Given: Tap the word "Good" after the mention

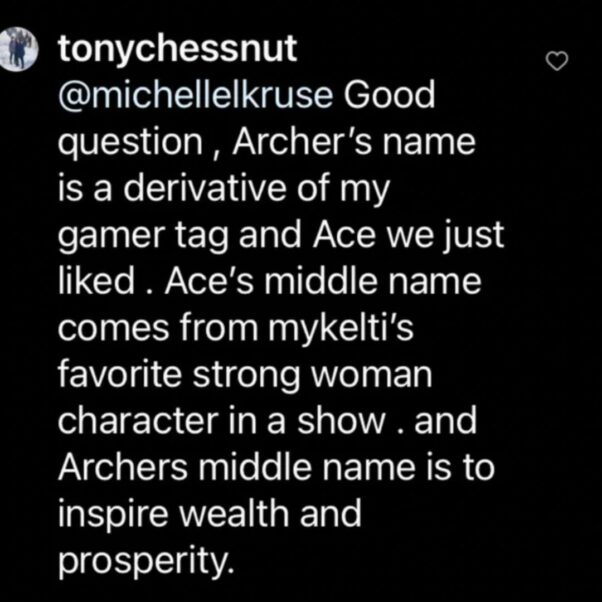Looking at the screenshot, I should tap(389, 96).
